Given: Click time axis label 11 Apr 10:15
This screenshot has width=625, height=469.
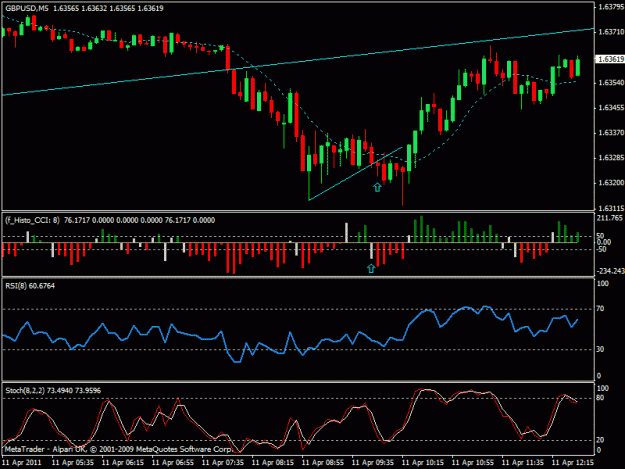Looking at the screenshot, I should 423,463.
